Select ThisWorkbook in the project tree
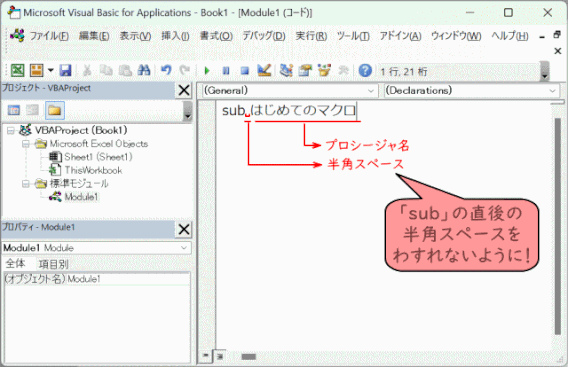This screenshot has width=568, height=367. (93, 170)
